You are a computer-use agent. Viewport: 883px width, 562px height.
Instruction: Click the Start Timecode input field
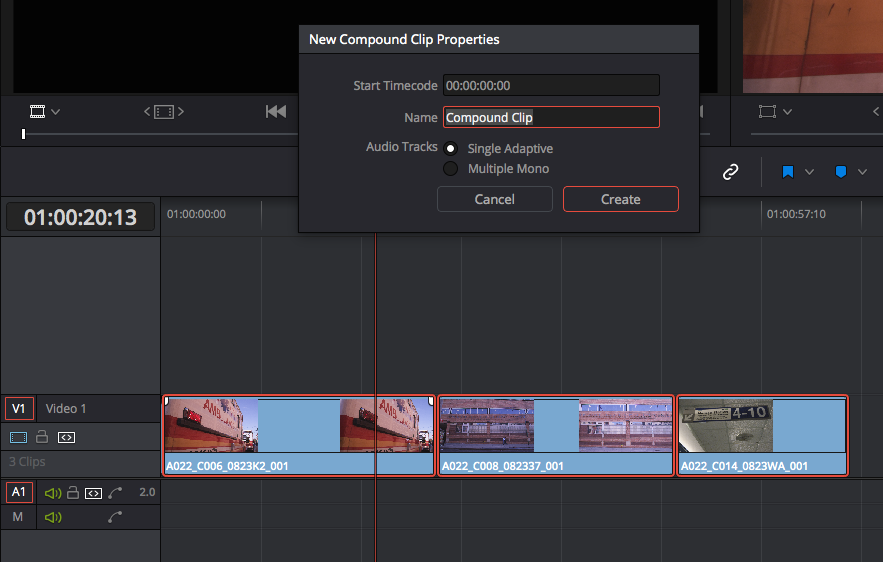coord(551,86)
